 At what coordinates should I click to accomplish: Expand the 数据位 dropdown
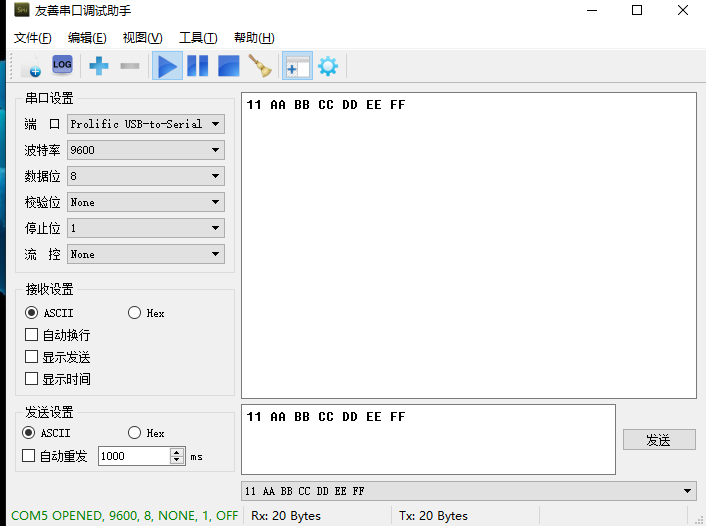(x=146, y=176)
